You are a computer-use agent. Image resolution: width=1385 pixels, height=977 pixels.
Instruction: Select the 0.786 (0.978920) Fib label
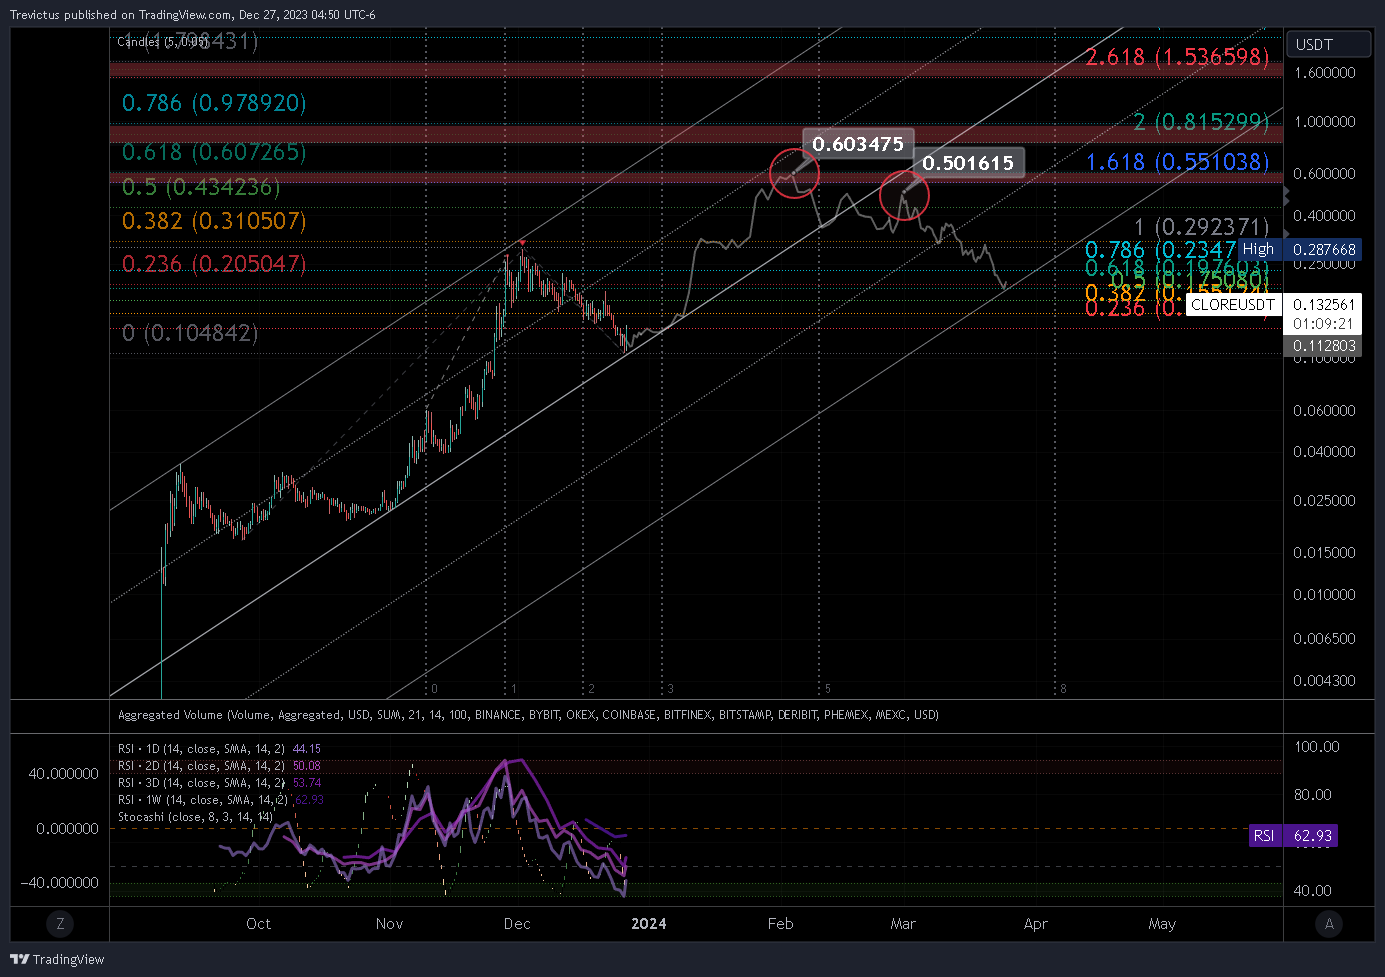[x=214, y=103]
